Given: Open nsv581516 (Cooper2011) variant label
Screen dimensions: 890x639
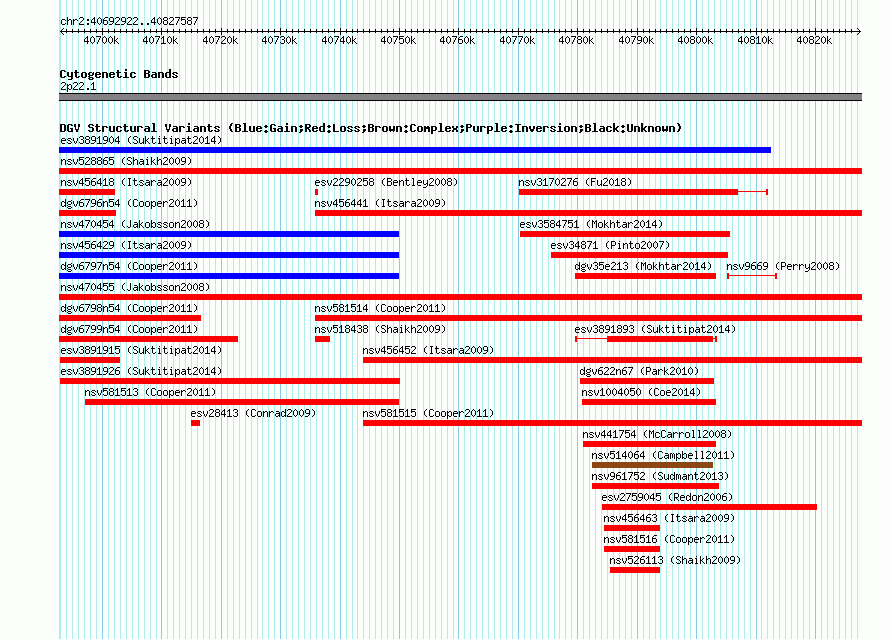Looking at the screenshot, I should pyautogui.click(x=669, y=539).
